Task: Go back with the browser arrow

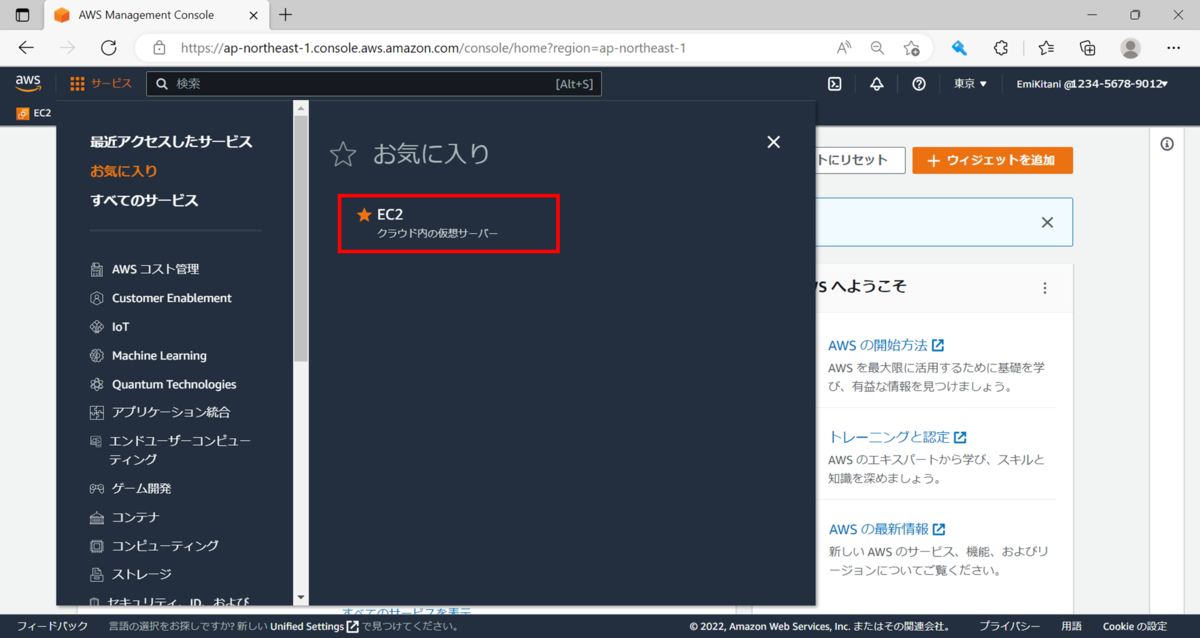Action: 26,48
